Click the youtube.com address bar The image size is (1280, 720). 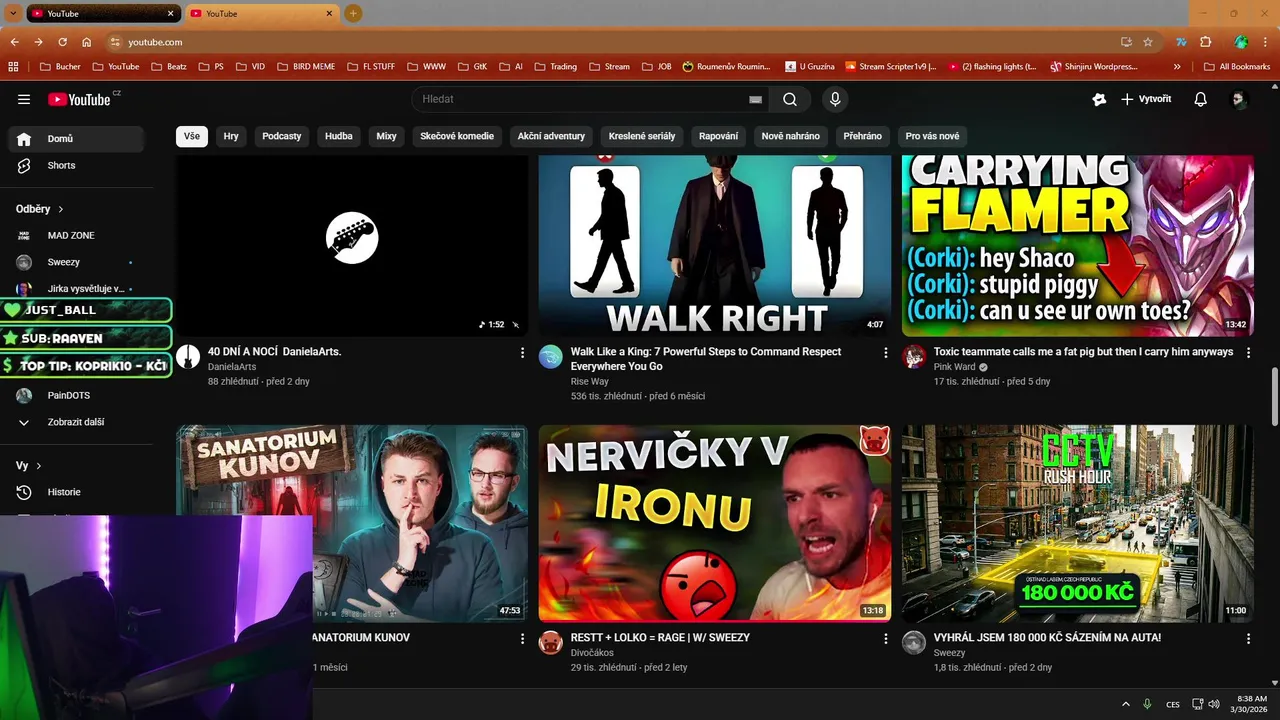tap(610, 42)
